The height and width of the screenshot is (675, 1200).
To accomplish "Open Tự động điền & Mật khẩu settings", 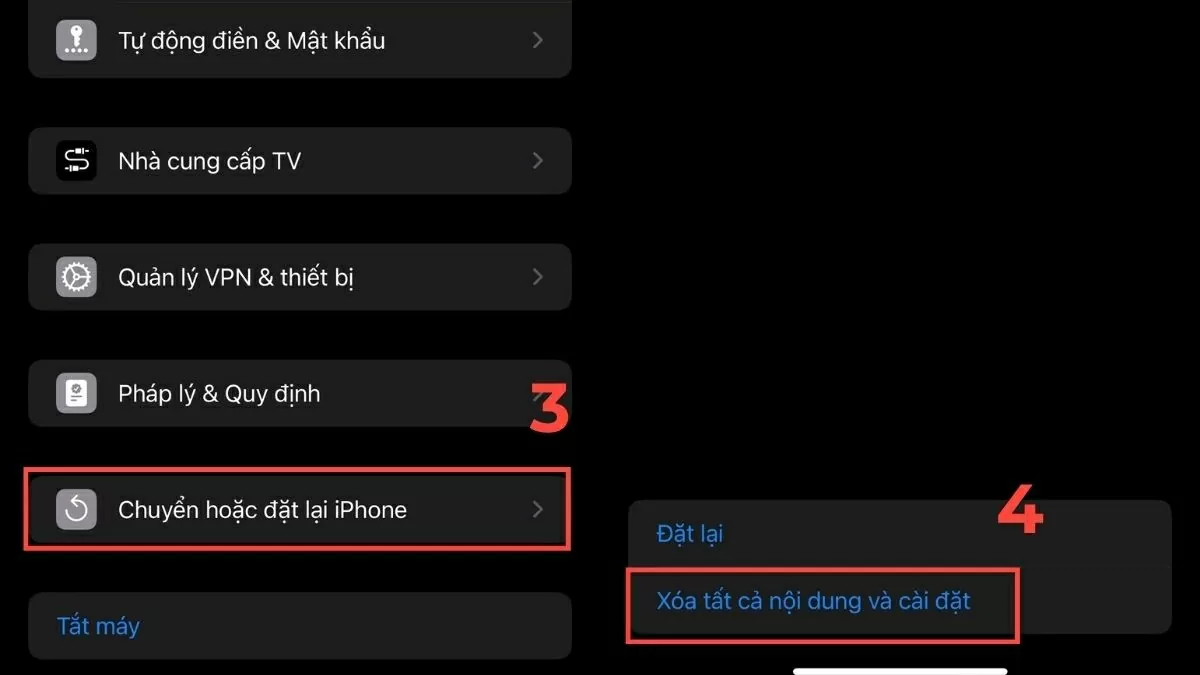I will pyautogui.click(x=300, y=39).
